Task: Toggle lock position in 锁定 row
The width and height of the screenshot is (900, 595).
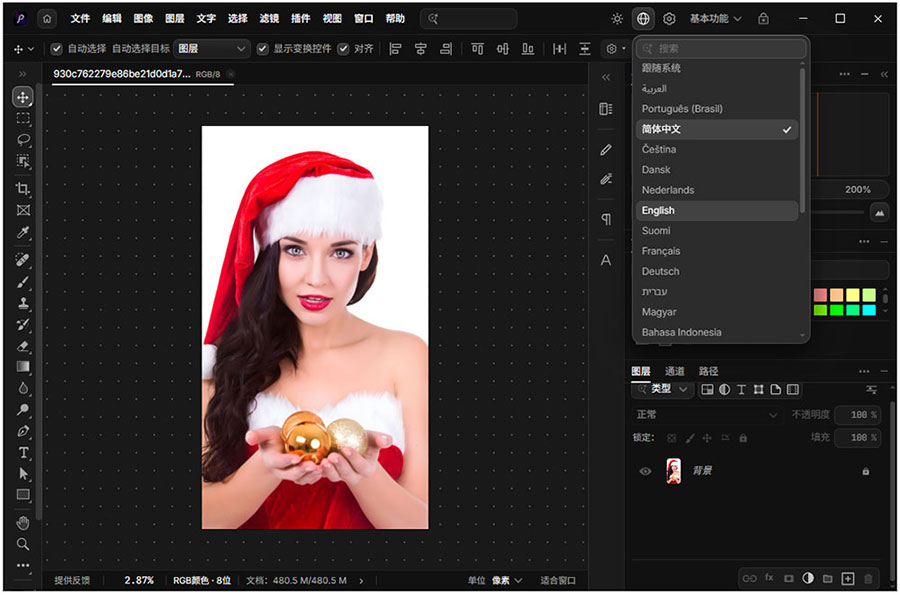Action: [707, 438]
